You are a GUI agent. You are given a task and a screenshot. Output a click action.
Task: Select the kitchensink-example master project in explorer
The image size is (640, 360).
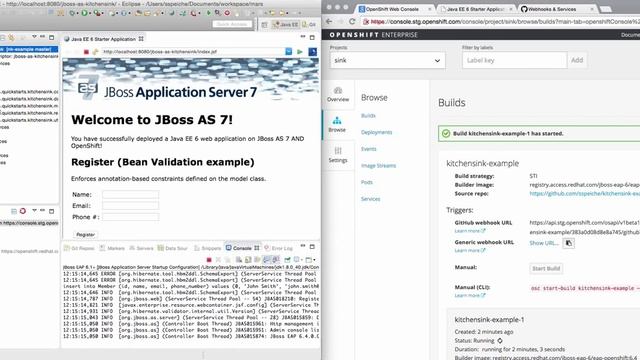pyautogui.click(x=29, y=49)
